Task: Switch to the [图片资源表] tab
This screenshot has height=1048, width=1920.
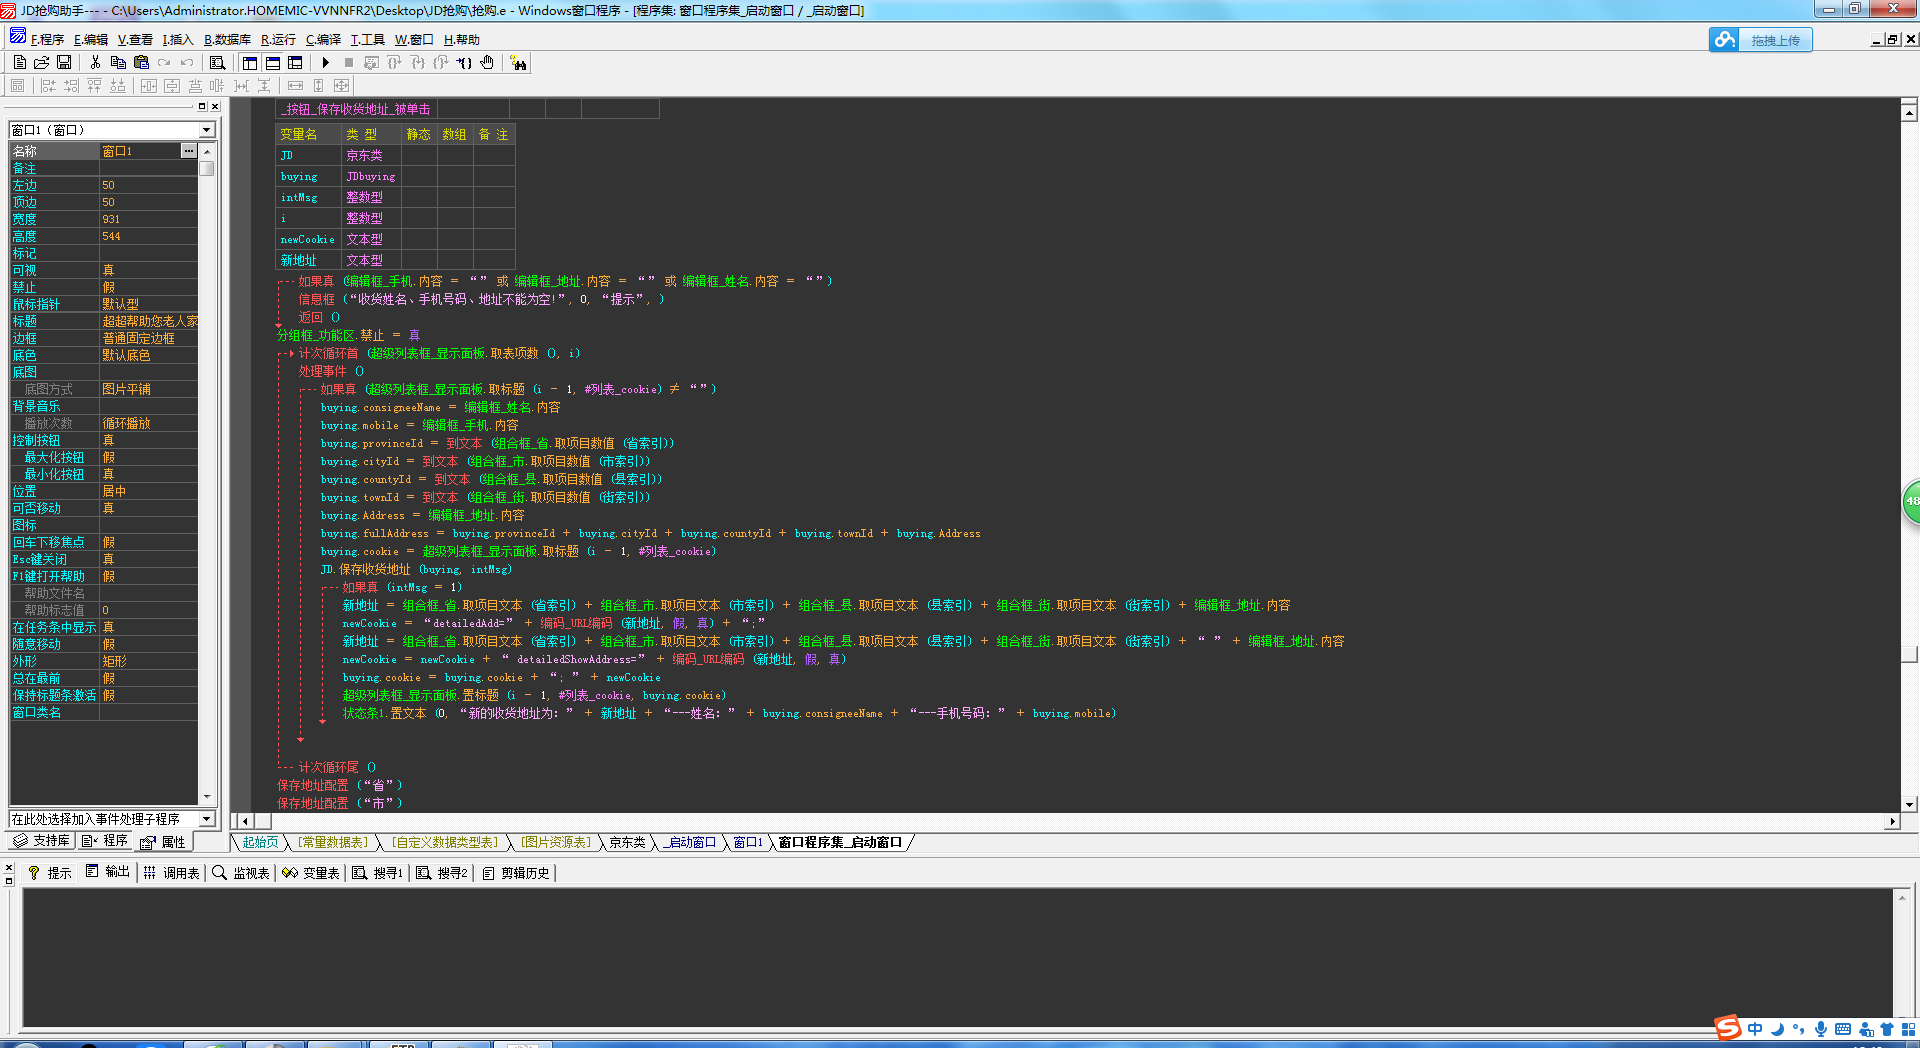Action: pos(556,843)
